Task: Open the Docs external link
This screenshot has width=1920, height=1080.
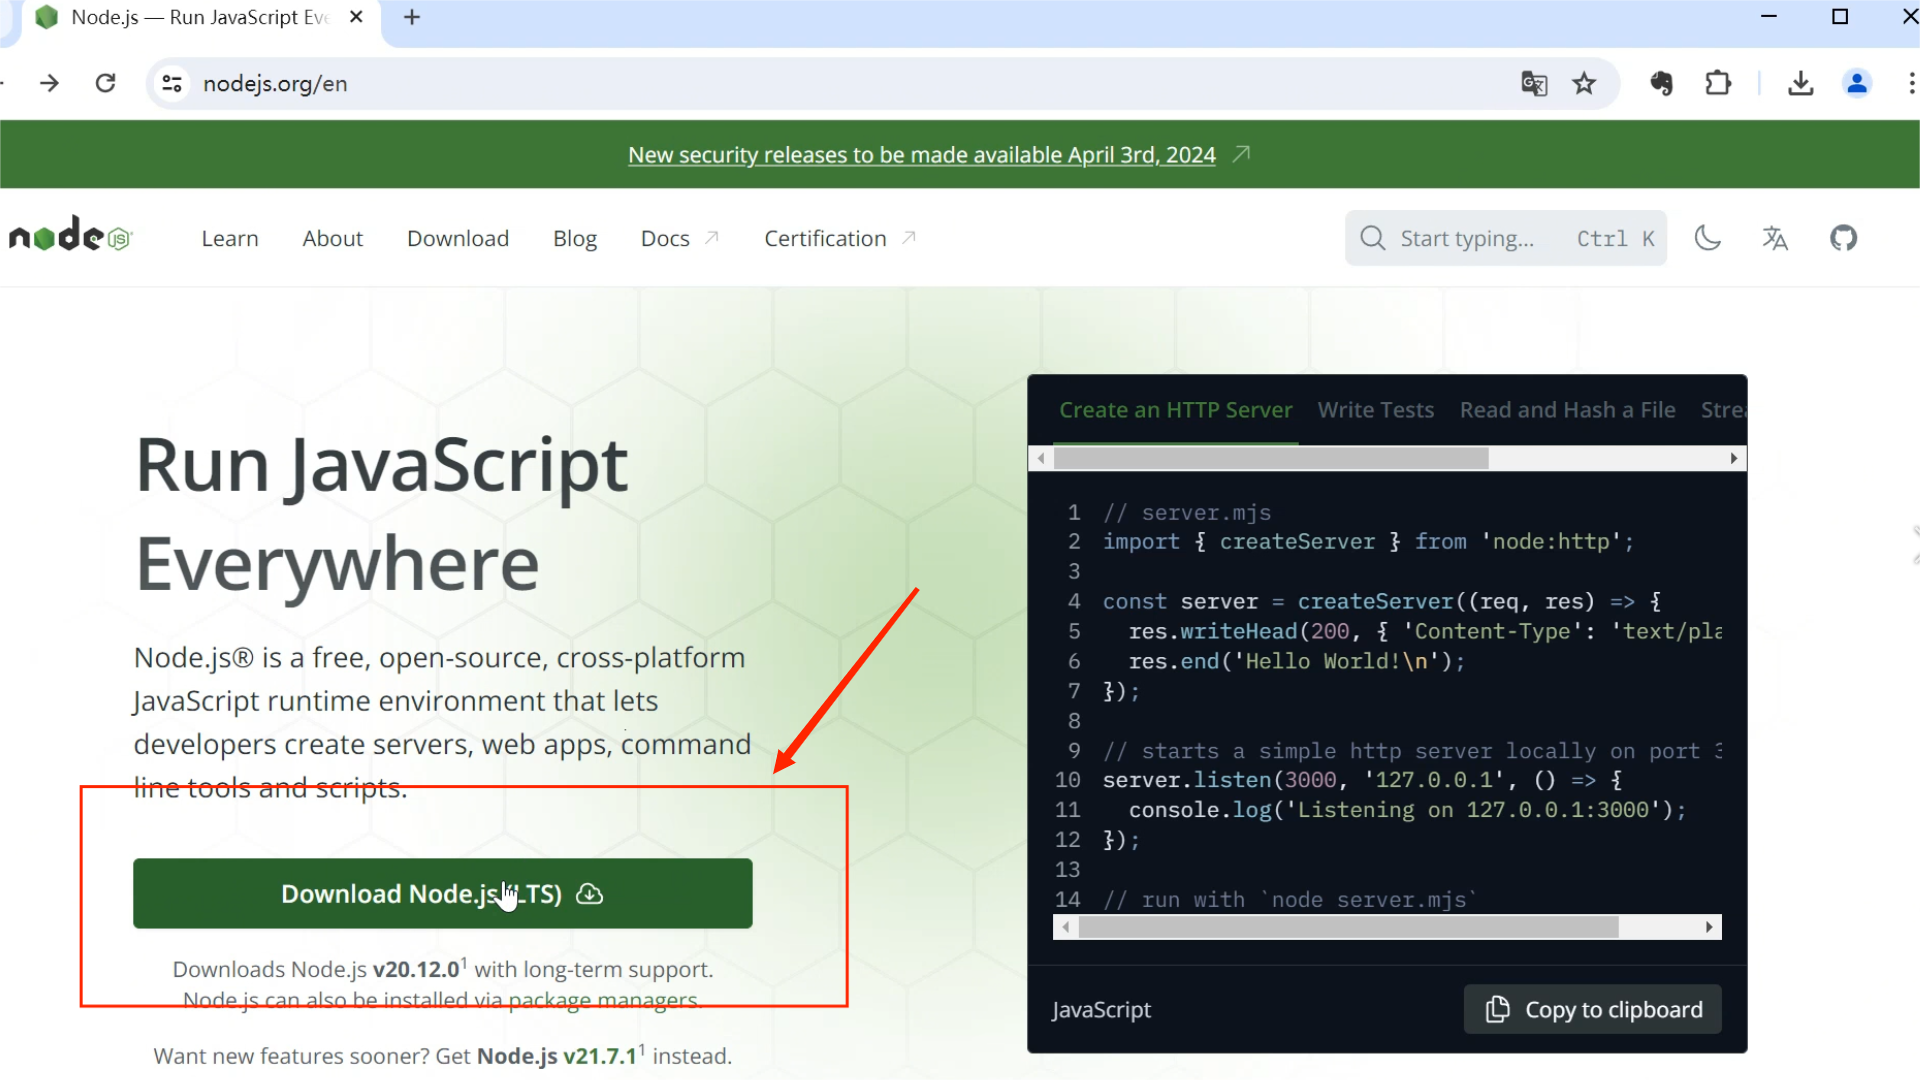Action: tap(680, 238)
